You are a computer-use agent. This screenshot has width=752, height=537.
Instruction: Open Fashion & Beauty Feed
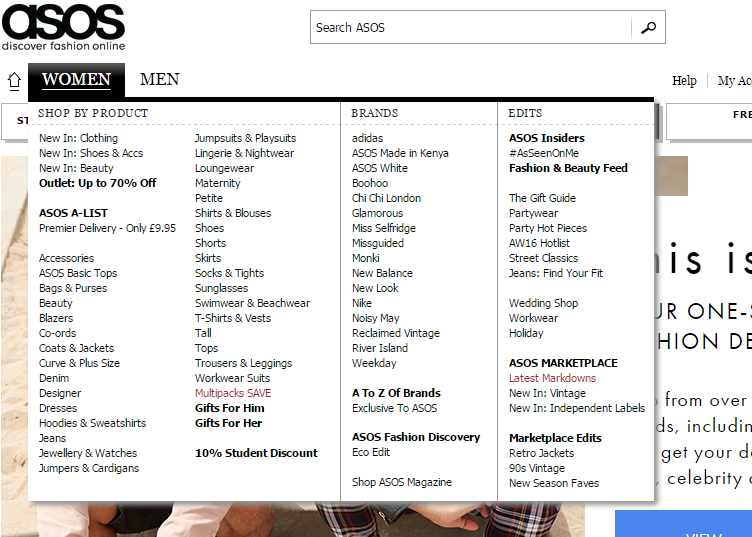coord(568,168)
